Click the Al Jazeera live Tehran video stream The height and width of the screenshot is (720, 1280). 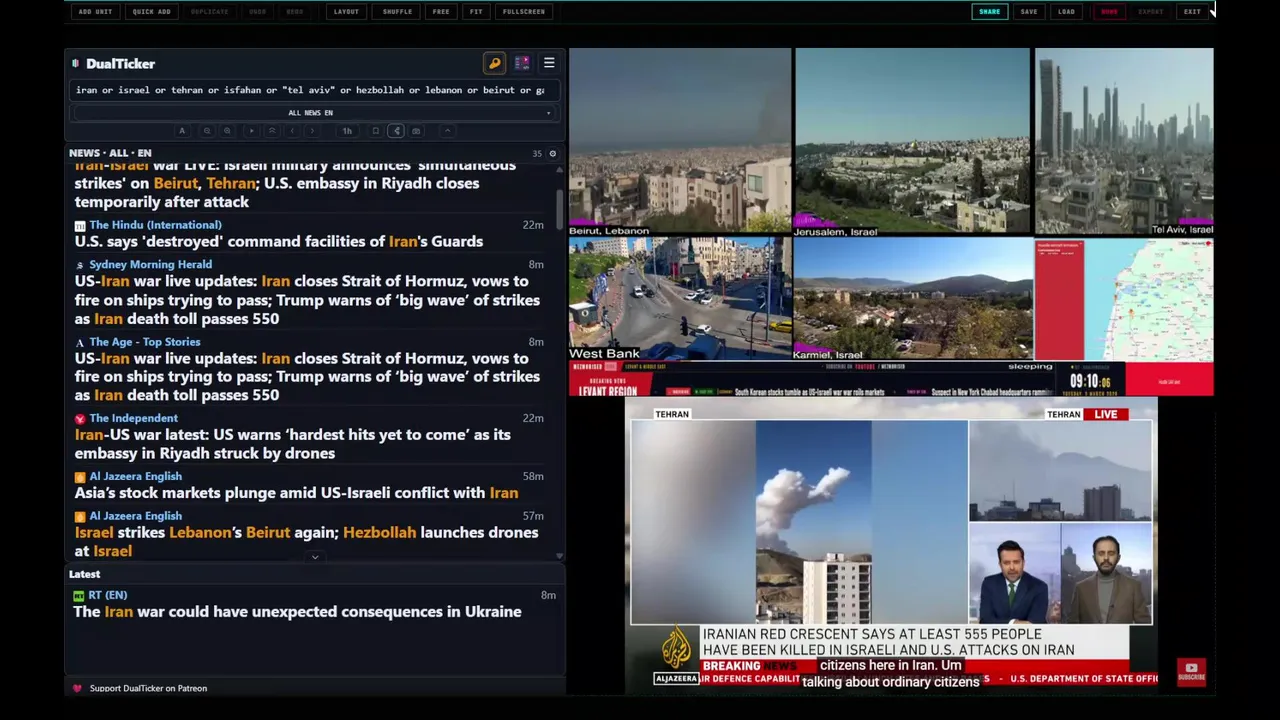tap(891, 545)
